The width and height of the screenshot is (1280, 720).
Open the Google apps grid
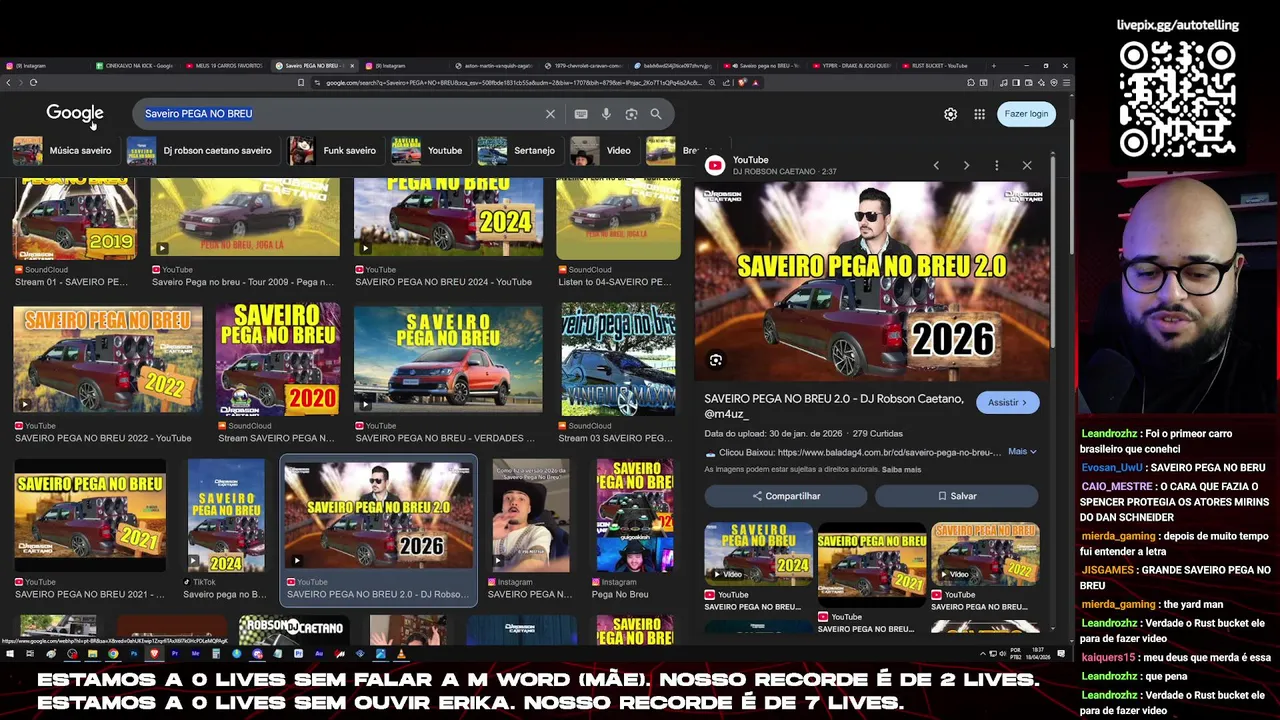pyautogui.click(x=980, y=114)
